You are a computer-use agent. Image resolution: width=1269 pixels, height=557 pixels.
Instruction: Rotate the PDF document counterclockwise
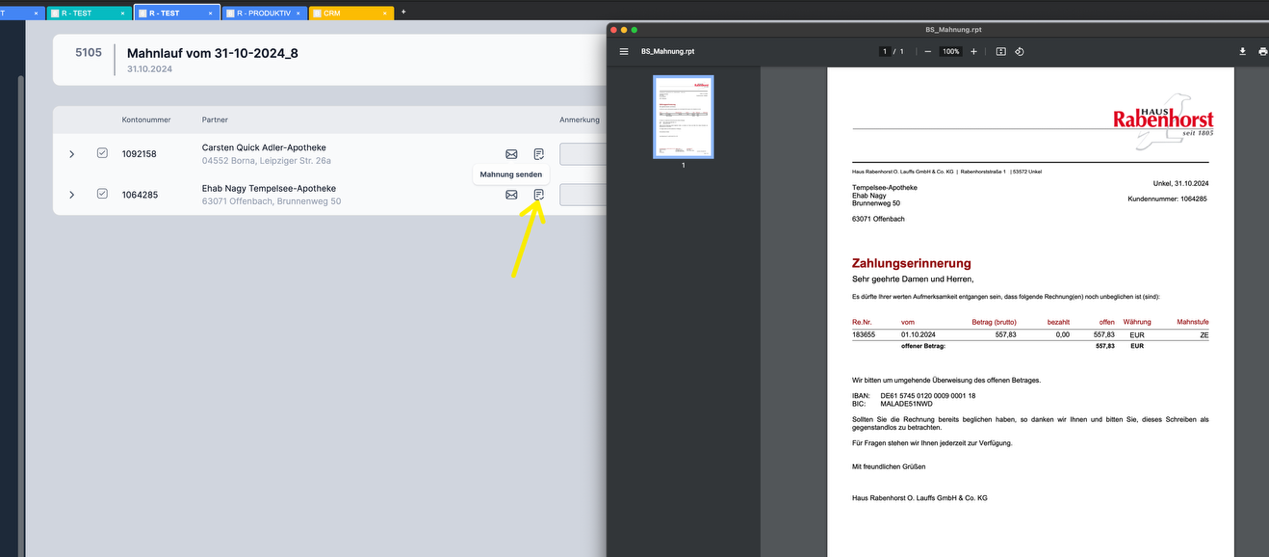(x=1019, y=51)
